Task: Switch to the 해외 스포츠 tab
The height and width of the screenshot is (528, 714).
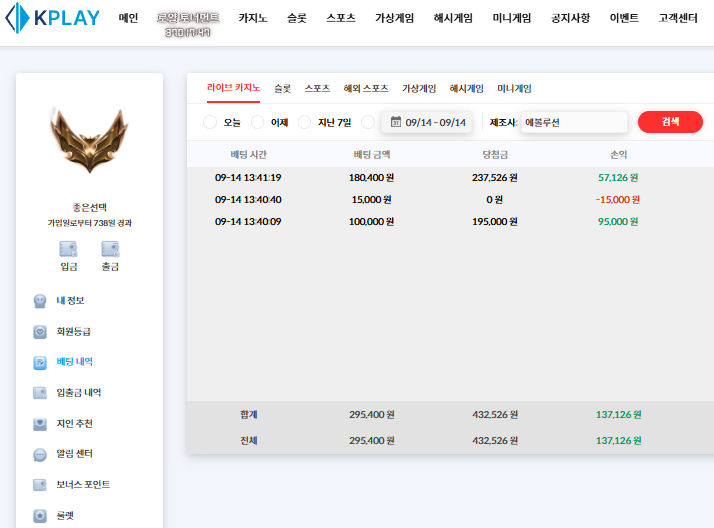Action: tap(366, 88)
